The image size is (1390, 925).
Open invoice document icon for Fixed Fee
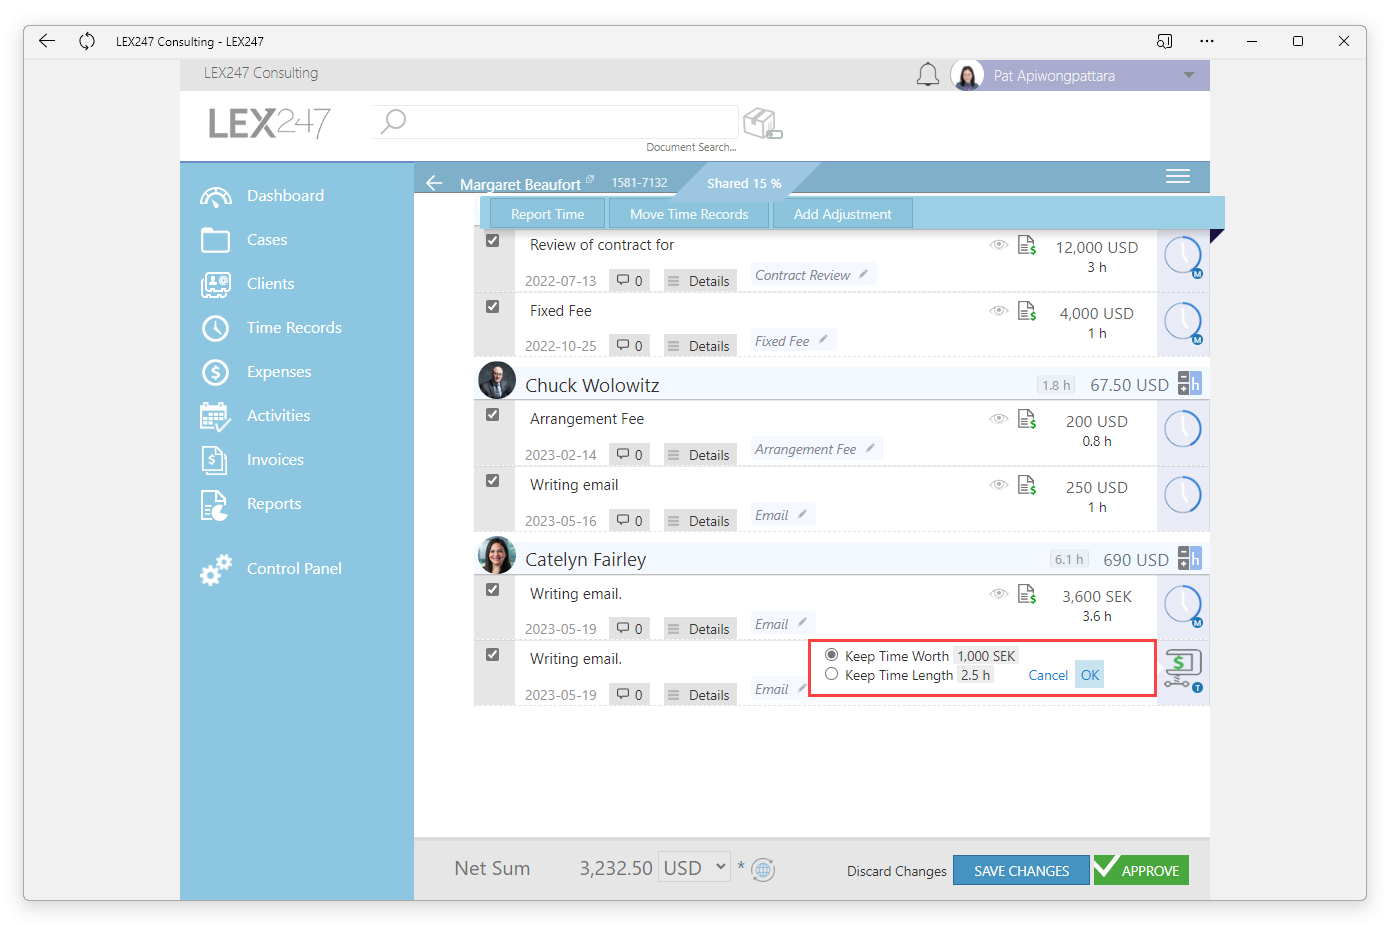pos(1027,311)
